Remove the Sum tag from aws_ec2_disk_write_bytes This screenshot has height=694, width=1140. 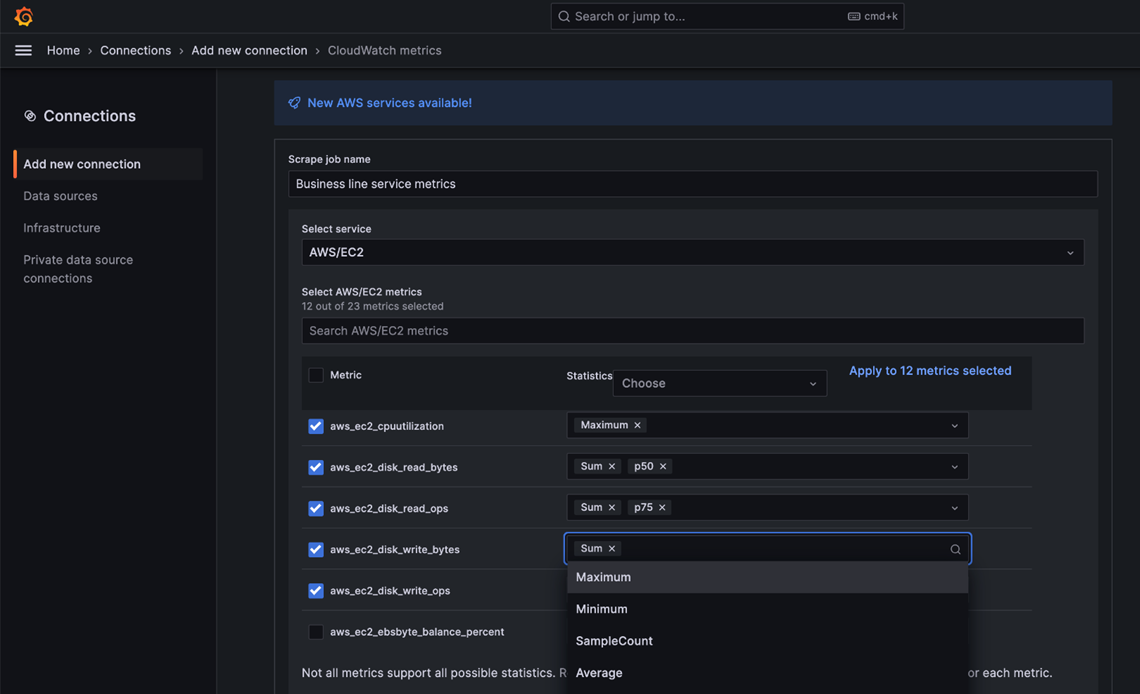611,548
